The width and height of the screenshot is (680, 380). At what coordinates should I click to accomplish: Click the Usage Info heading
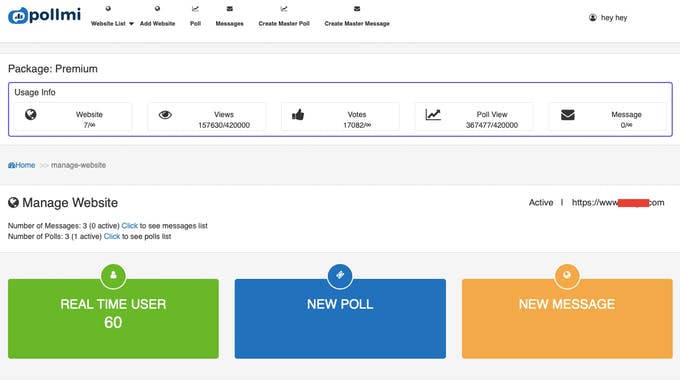[x=35, y=92]
